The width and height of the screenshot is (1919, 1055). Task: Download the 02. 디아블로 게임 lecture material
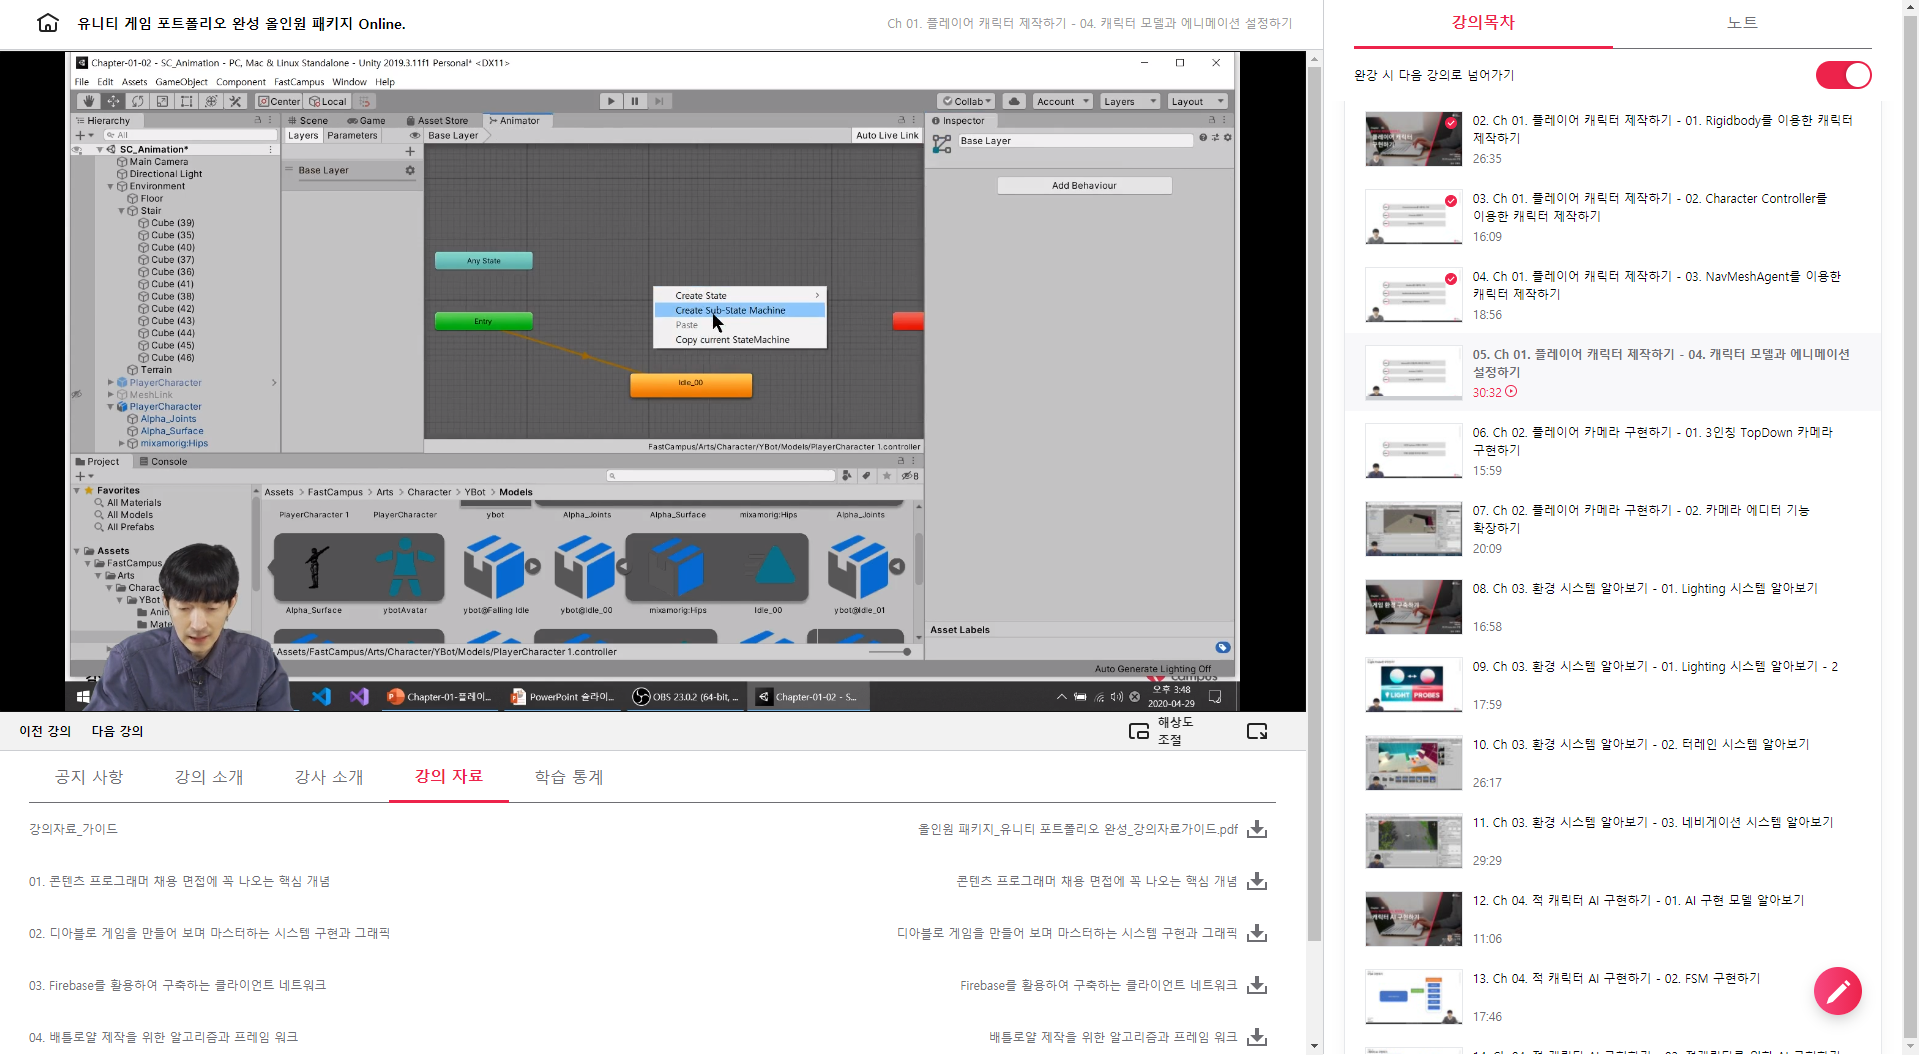click(x=1257, y=933)
